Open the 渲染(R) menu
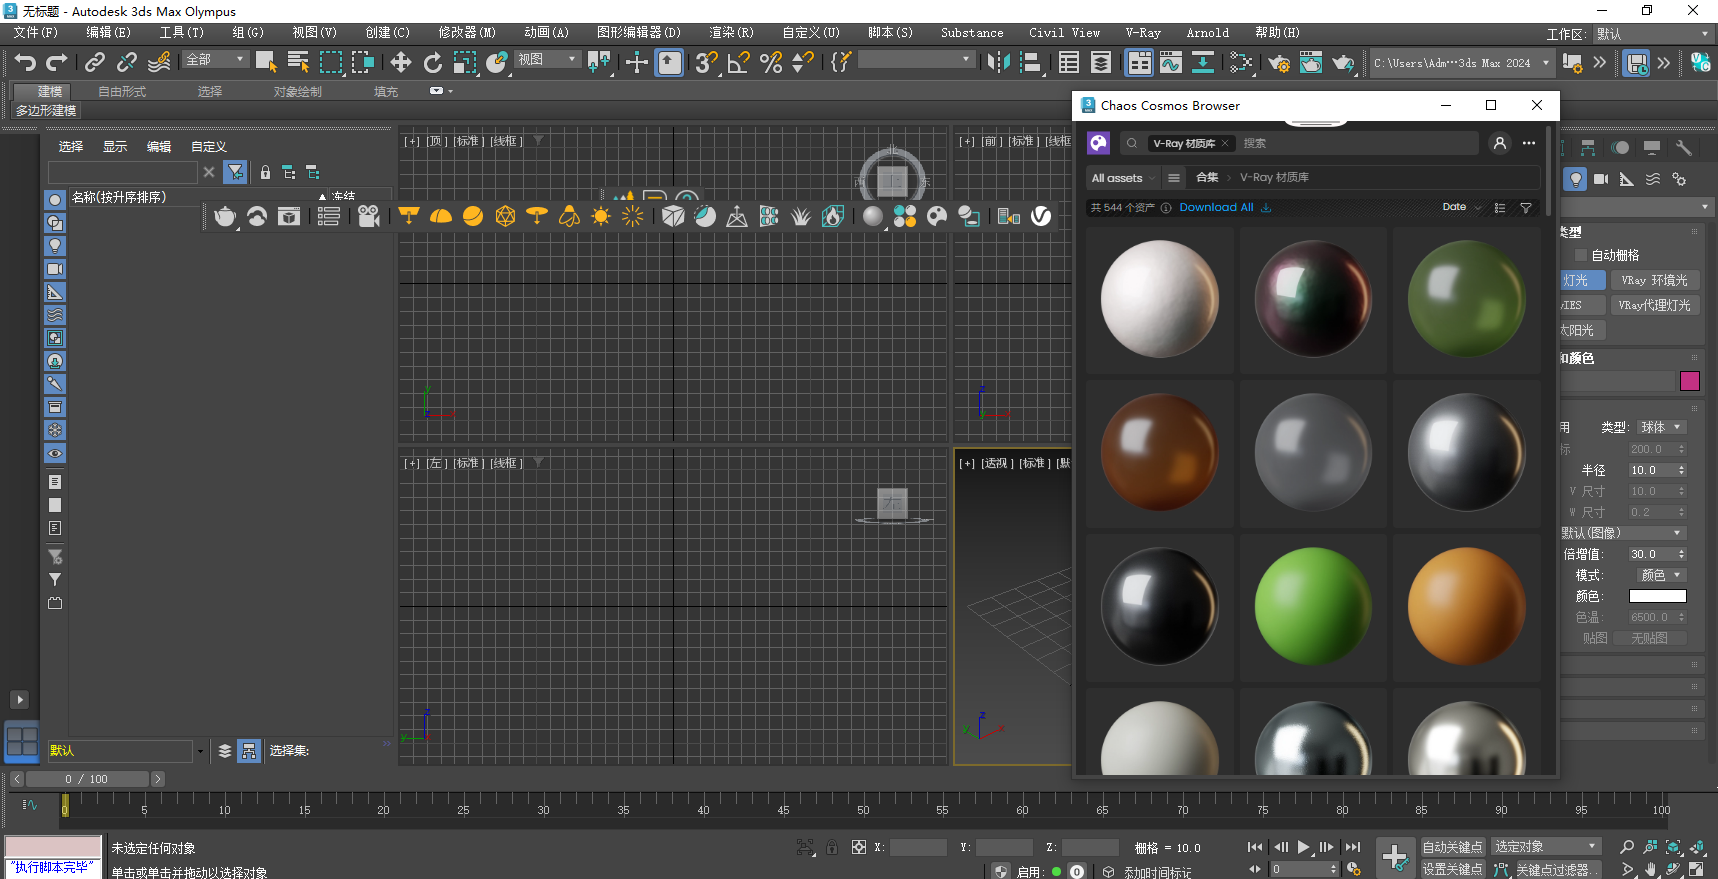Screen dimensions: 1718x879 tap(731, 33)
